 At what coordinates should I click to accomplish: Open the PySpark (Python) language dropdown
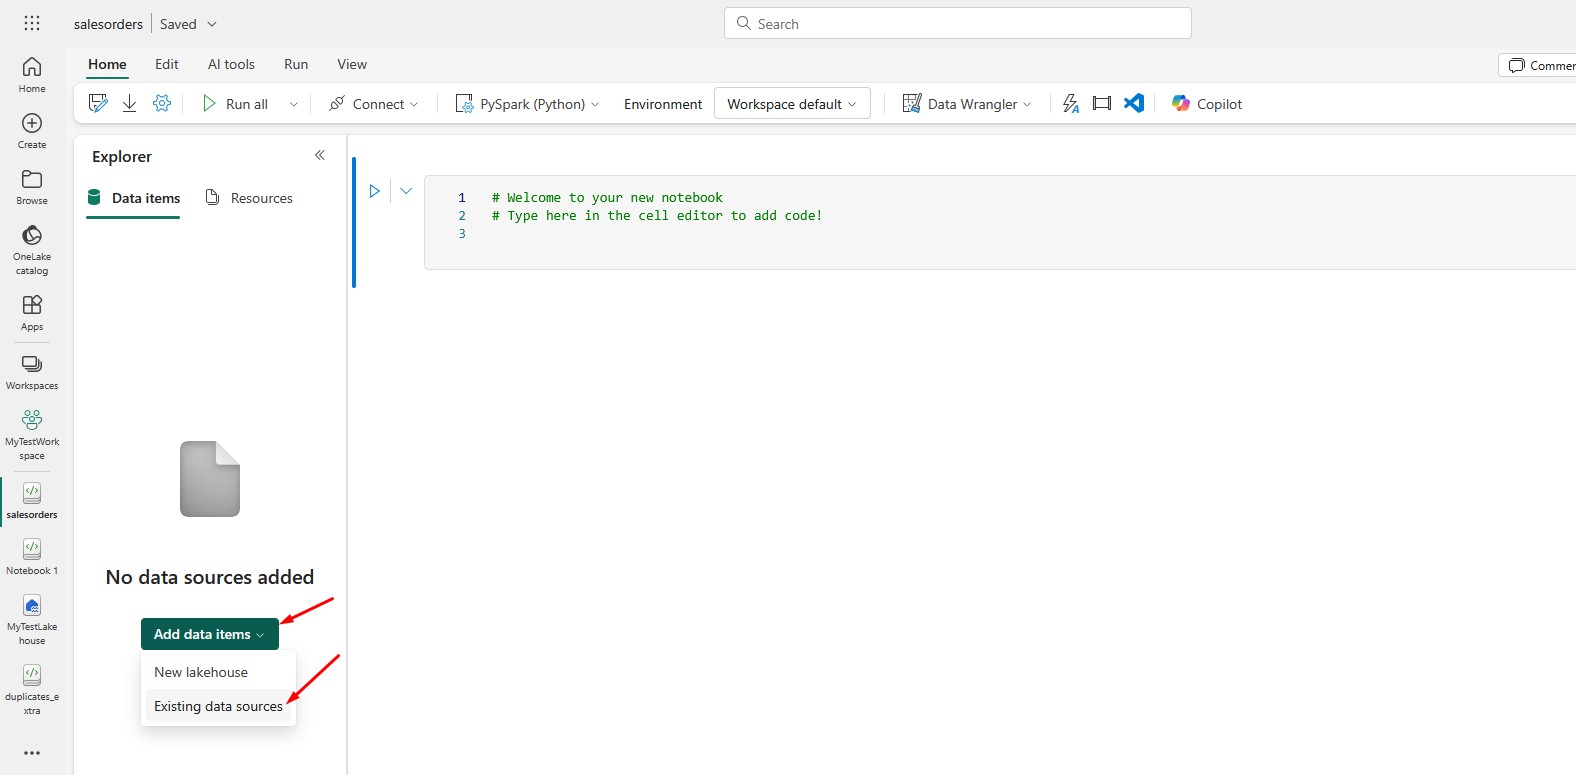[x=527, y=103]
